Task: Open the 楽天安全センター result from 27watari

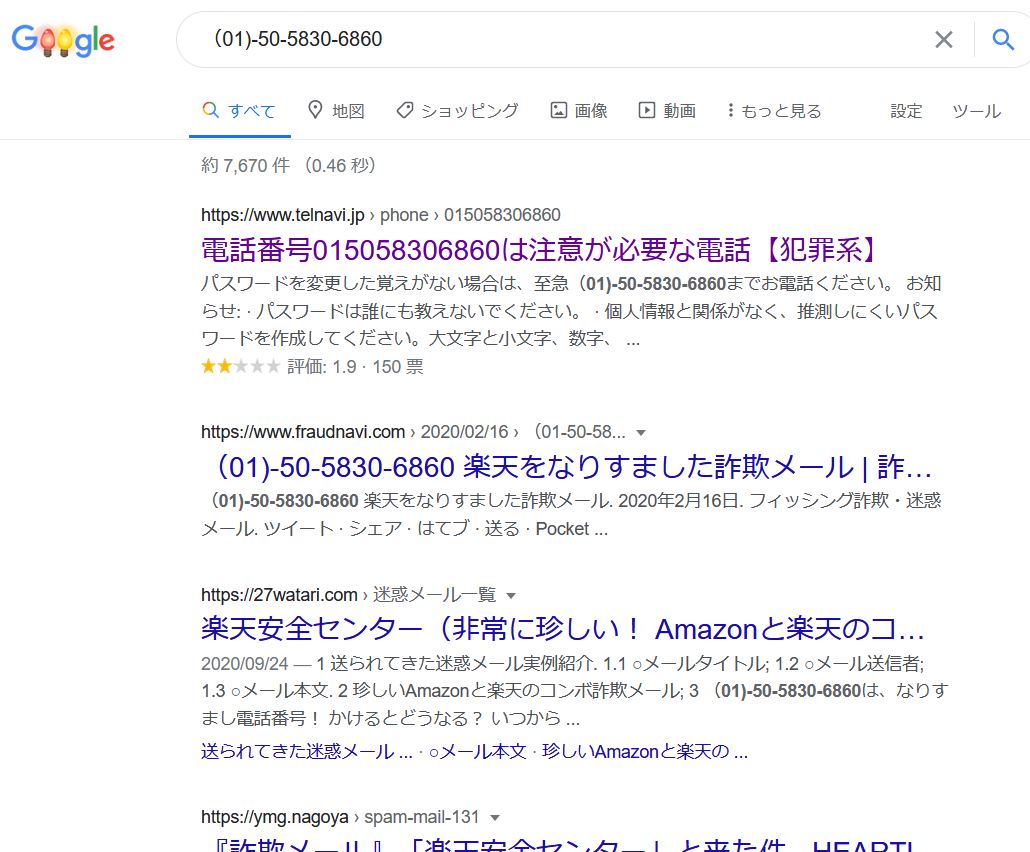Action: (563, 629)
